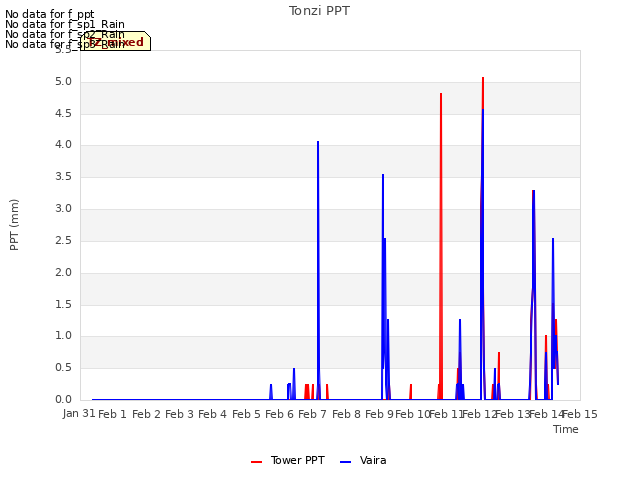
Task: Click the 4.0 y-axis tick label
Action: pyautogui.click(x=63, y=145)
